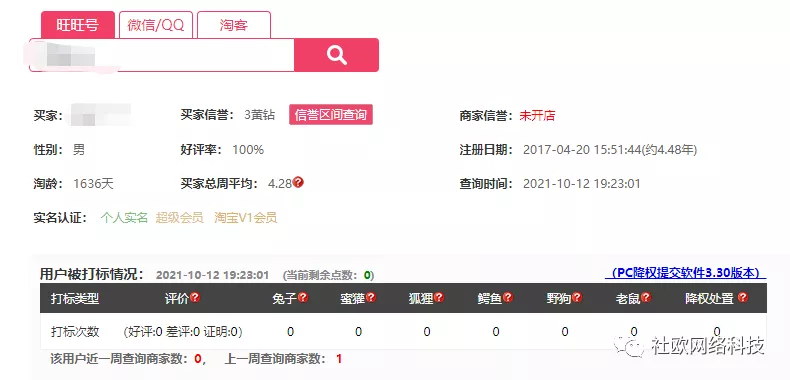Screen dimensions: 790x380
Task: Click the 野狗 column count 0
Action: (565, 332)
